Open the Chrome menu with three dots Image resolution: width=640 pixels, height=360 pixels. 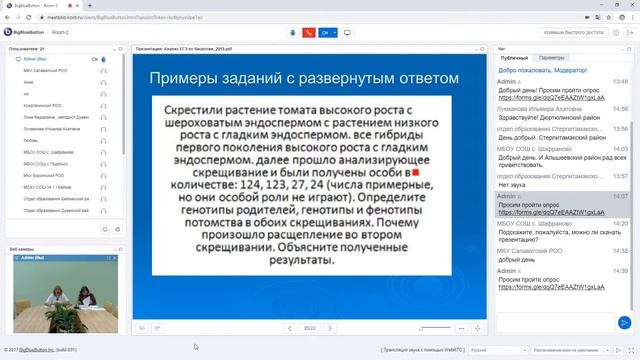pos(633,18)
